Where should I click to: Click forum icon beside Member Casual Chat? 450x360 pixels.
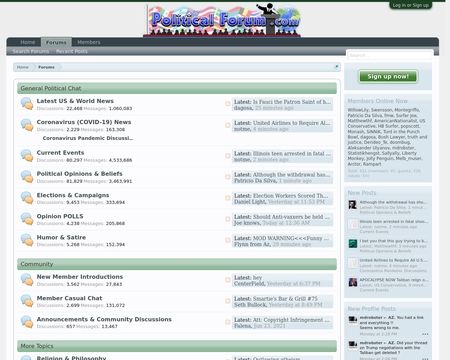(27, 301)
